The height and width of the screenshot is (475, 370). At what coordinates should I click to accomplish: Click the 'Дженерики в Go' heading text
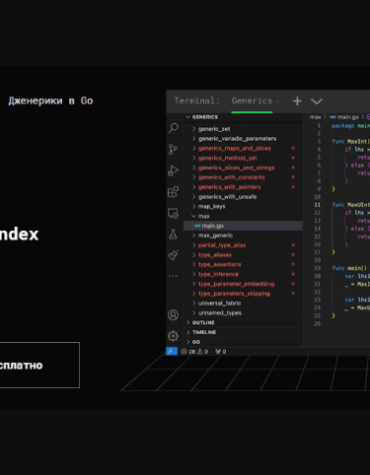[51, 101]
